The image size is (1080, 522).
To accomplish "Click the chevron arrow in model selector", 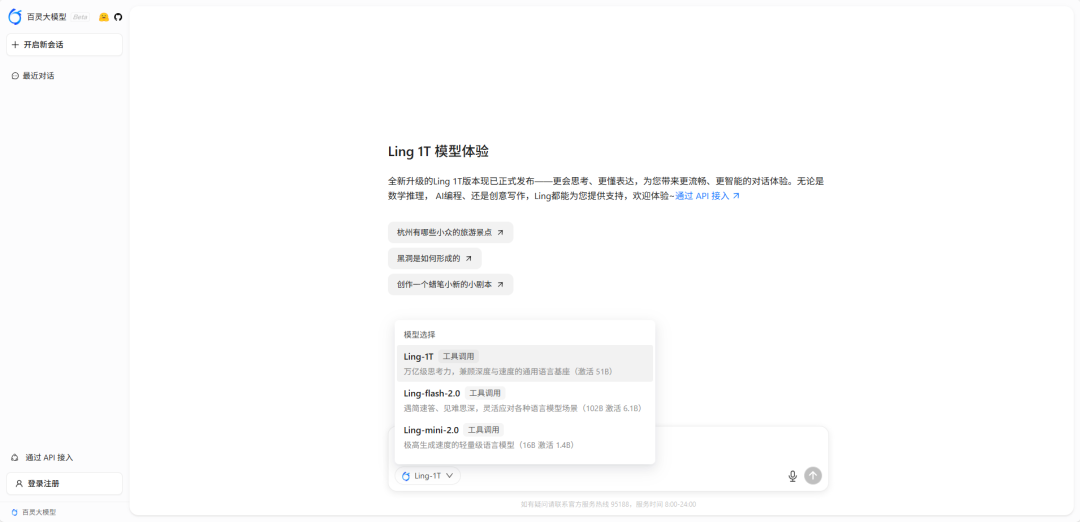I will point(449,476).
